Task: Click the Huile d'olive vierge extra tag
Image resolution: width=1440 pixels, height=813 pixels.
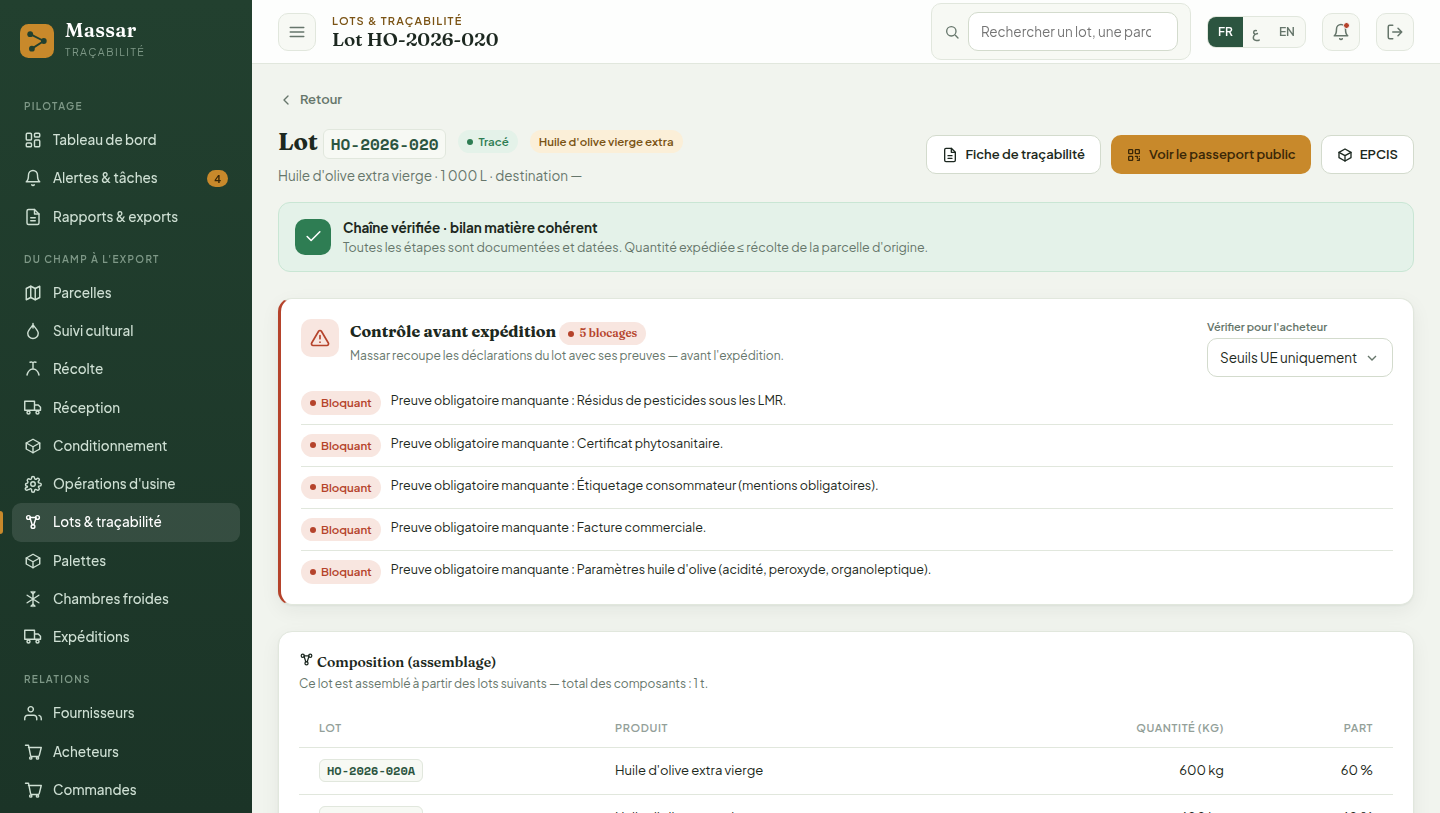Action: click(x=606, y=142)
